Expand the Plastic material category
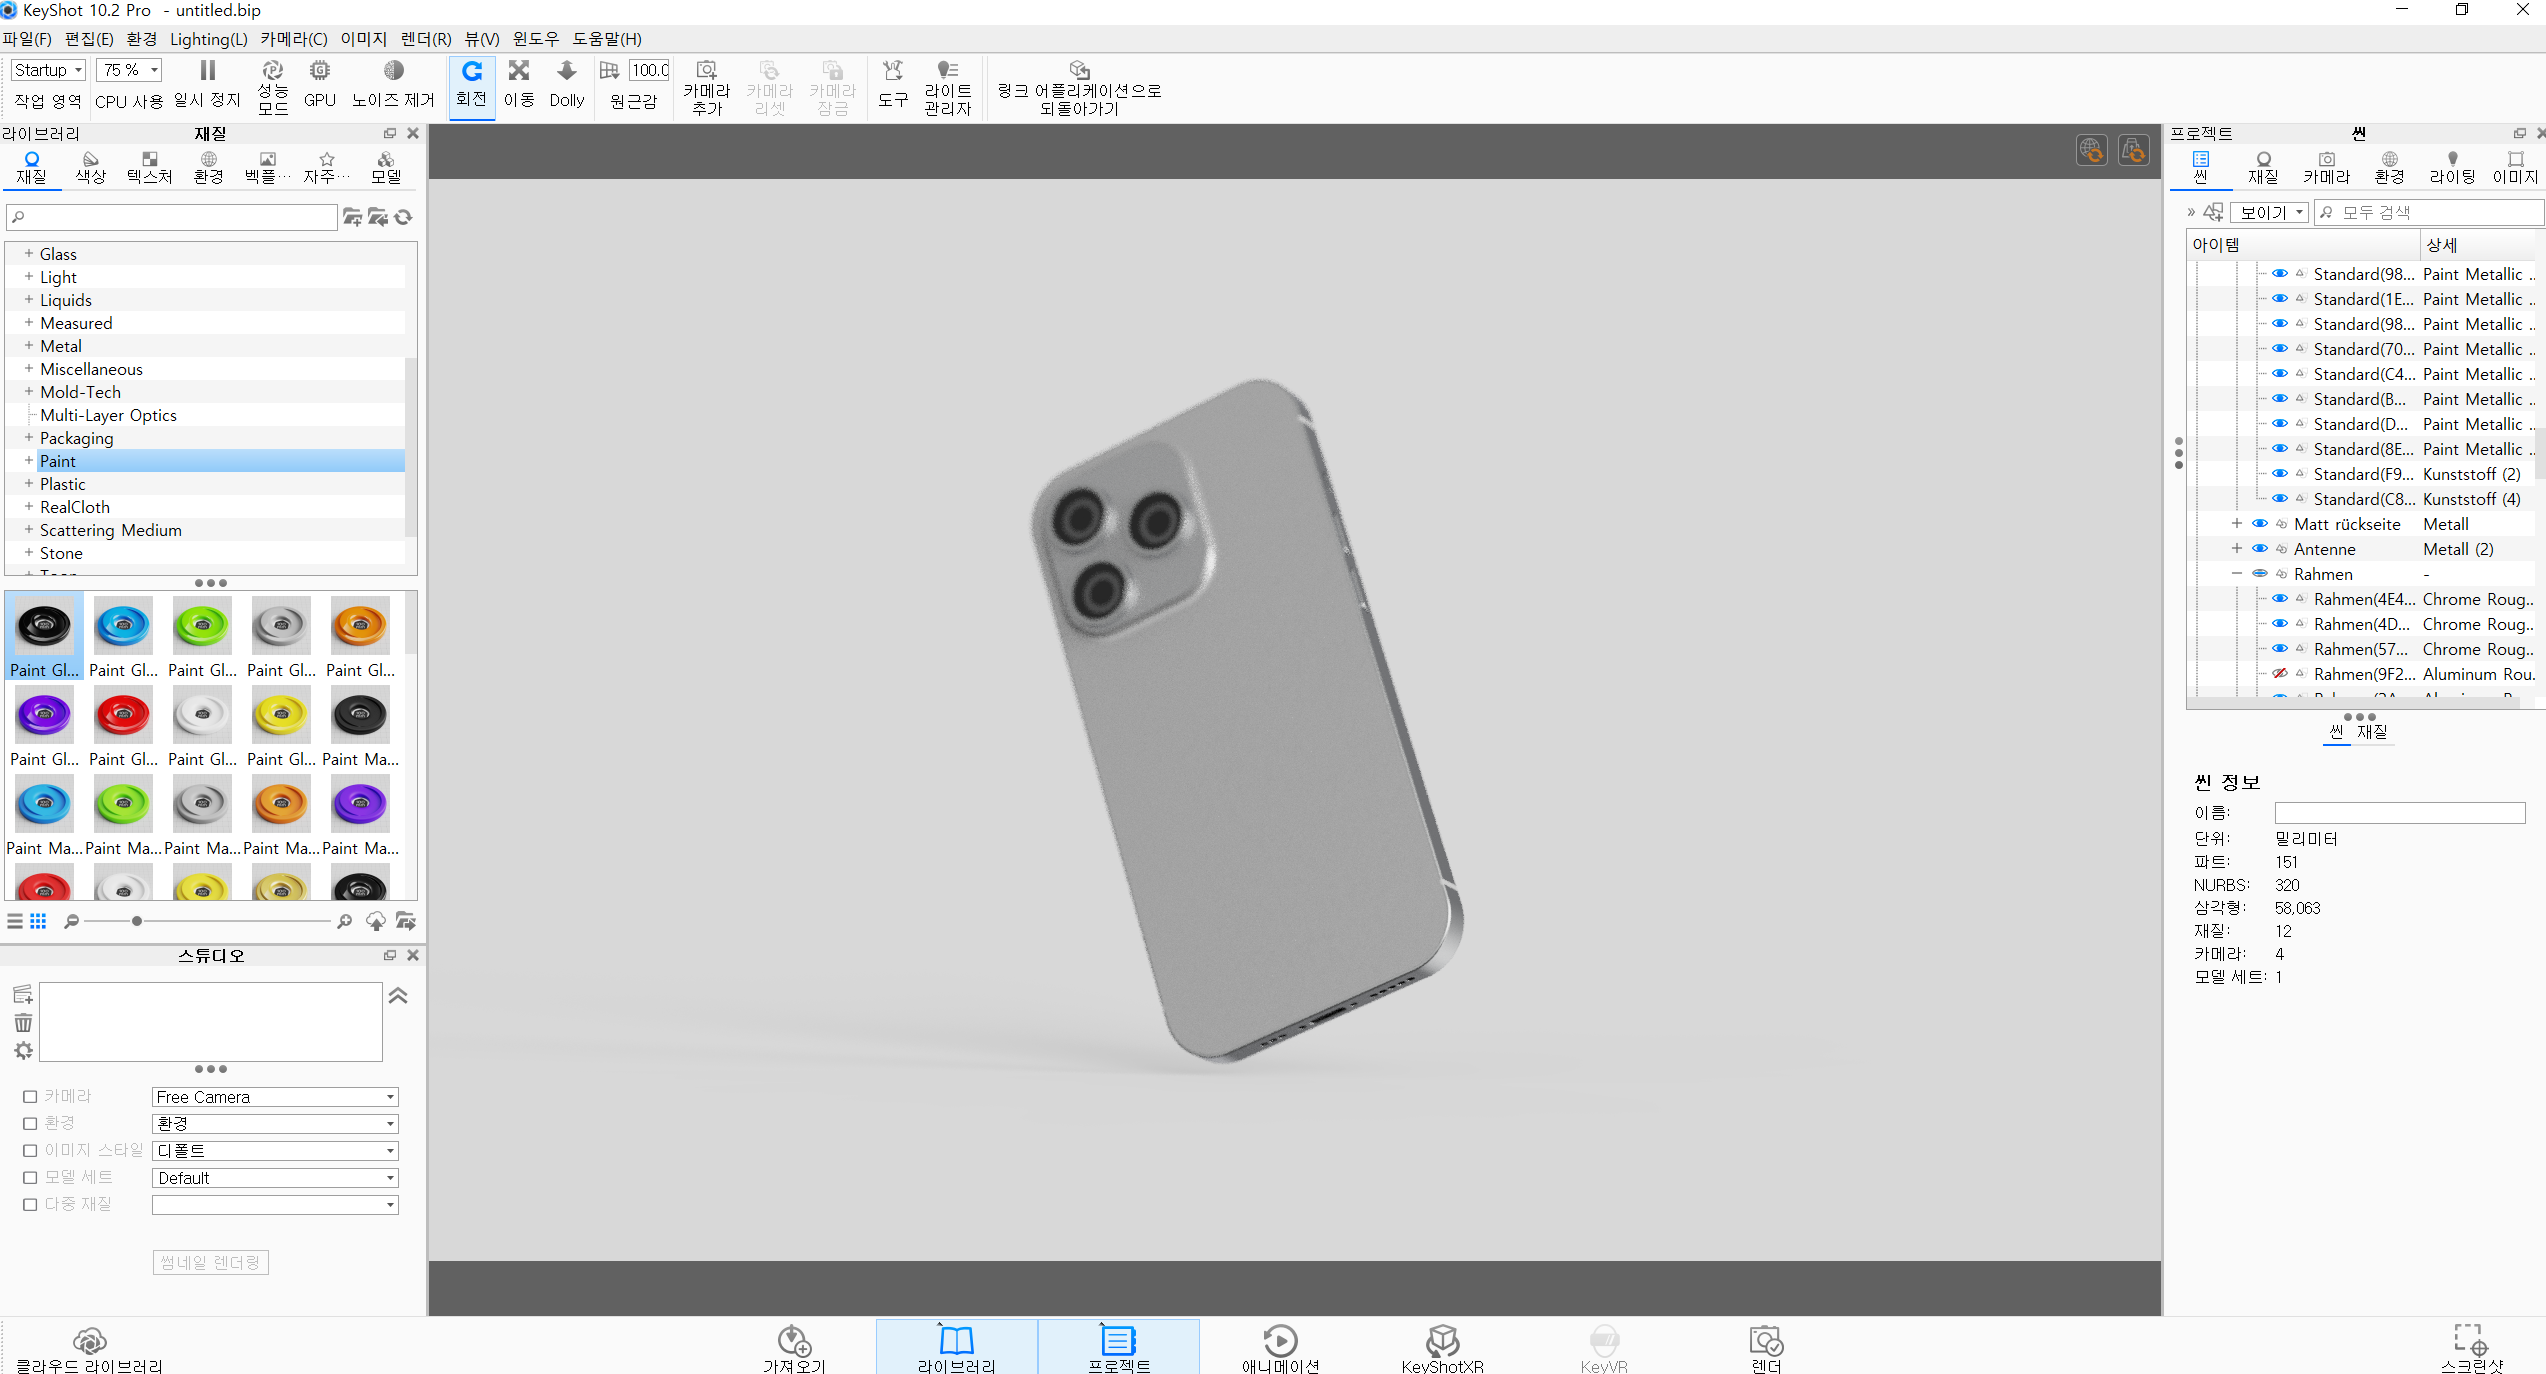Image resolution: width=2546 pixels, height=1374 pixels. (29, 484)
